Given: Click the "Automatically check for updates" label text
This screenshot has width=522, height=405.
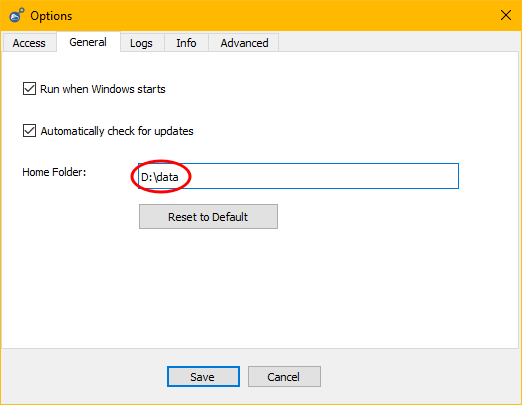Looking at the screenshot, I should pos(117,131).
